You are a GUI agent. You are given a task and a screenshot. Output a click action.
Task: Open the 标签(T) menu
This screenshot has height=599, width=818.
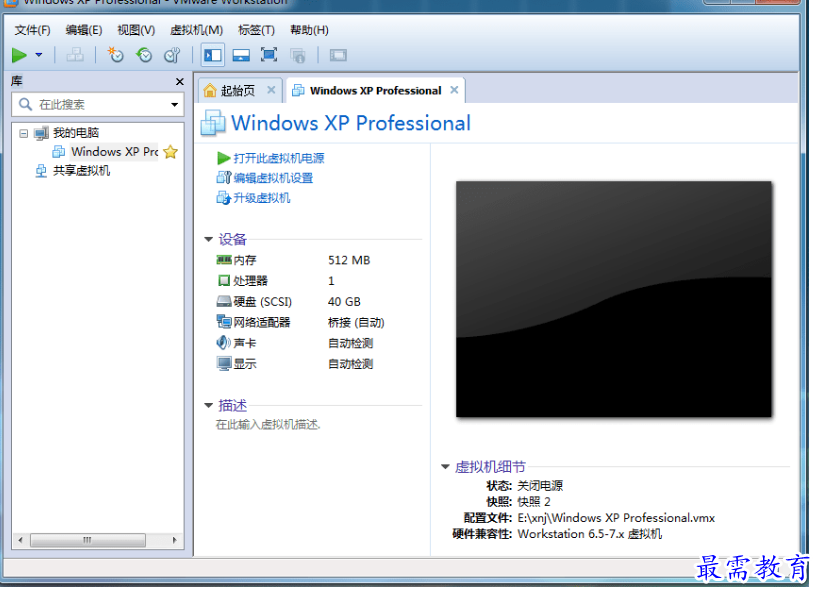tap(256, 30)
